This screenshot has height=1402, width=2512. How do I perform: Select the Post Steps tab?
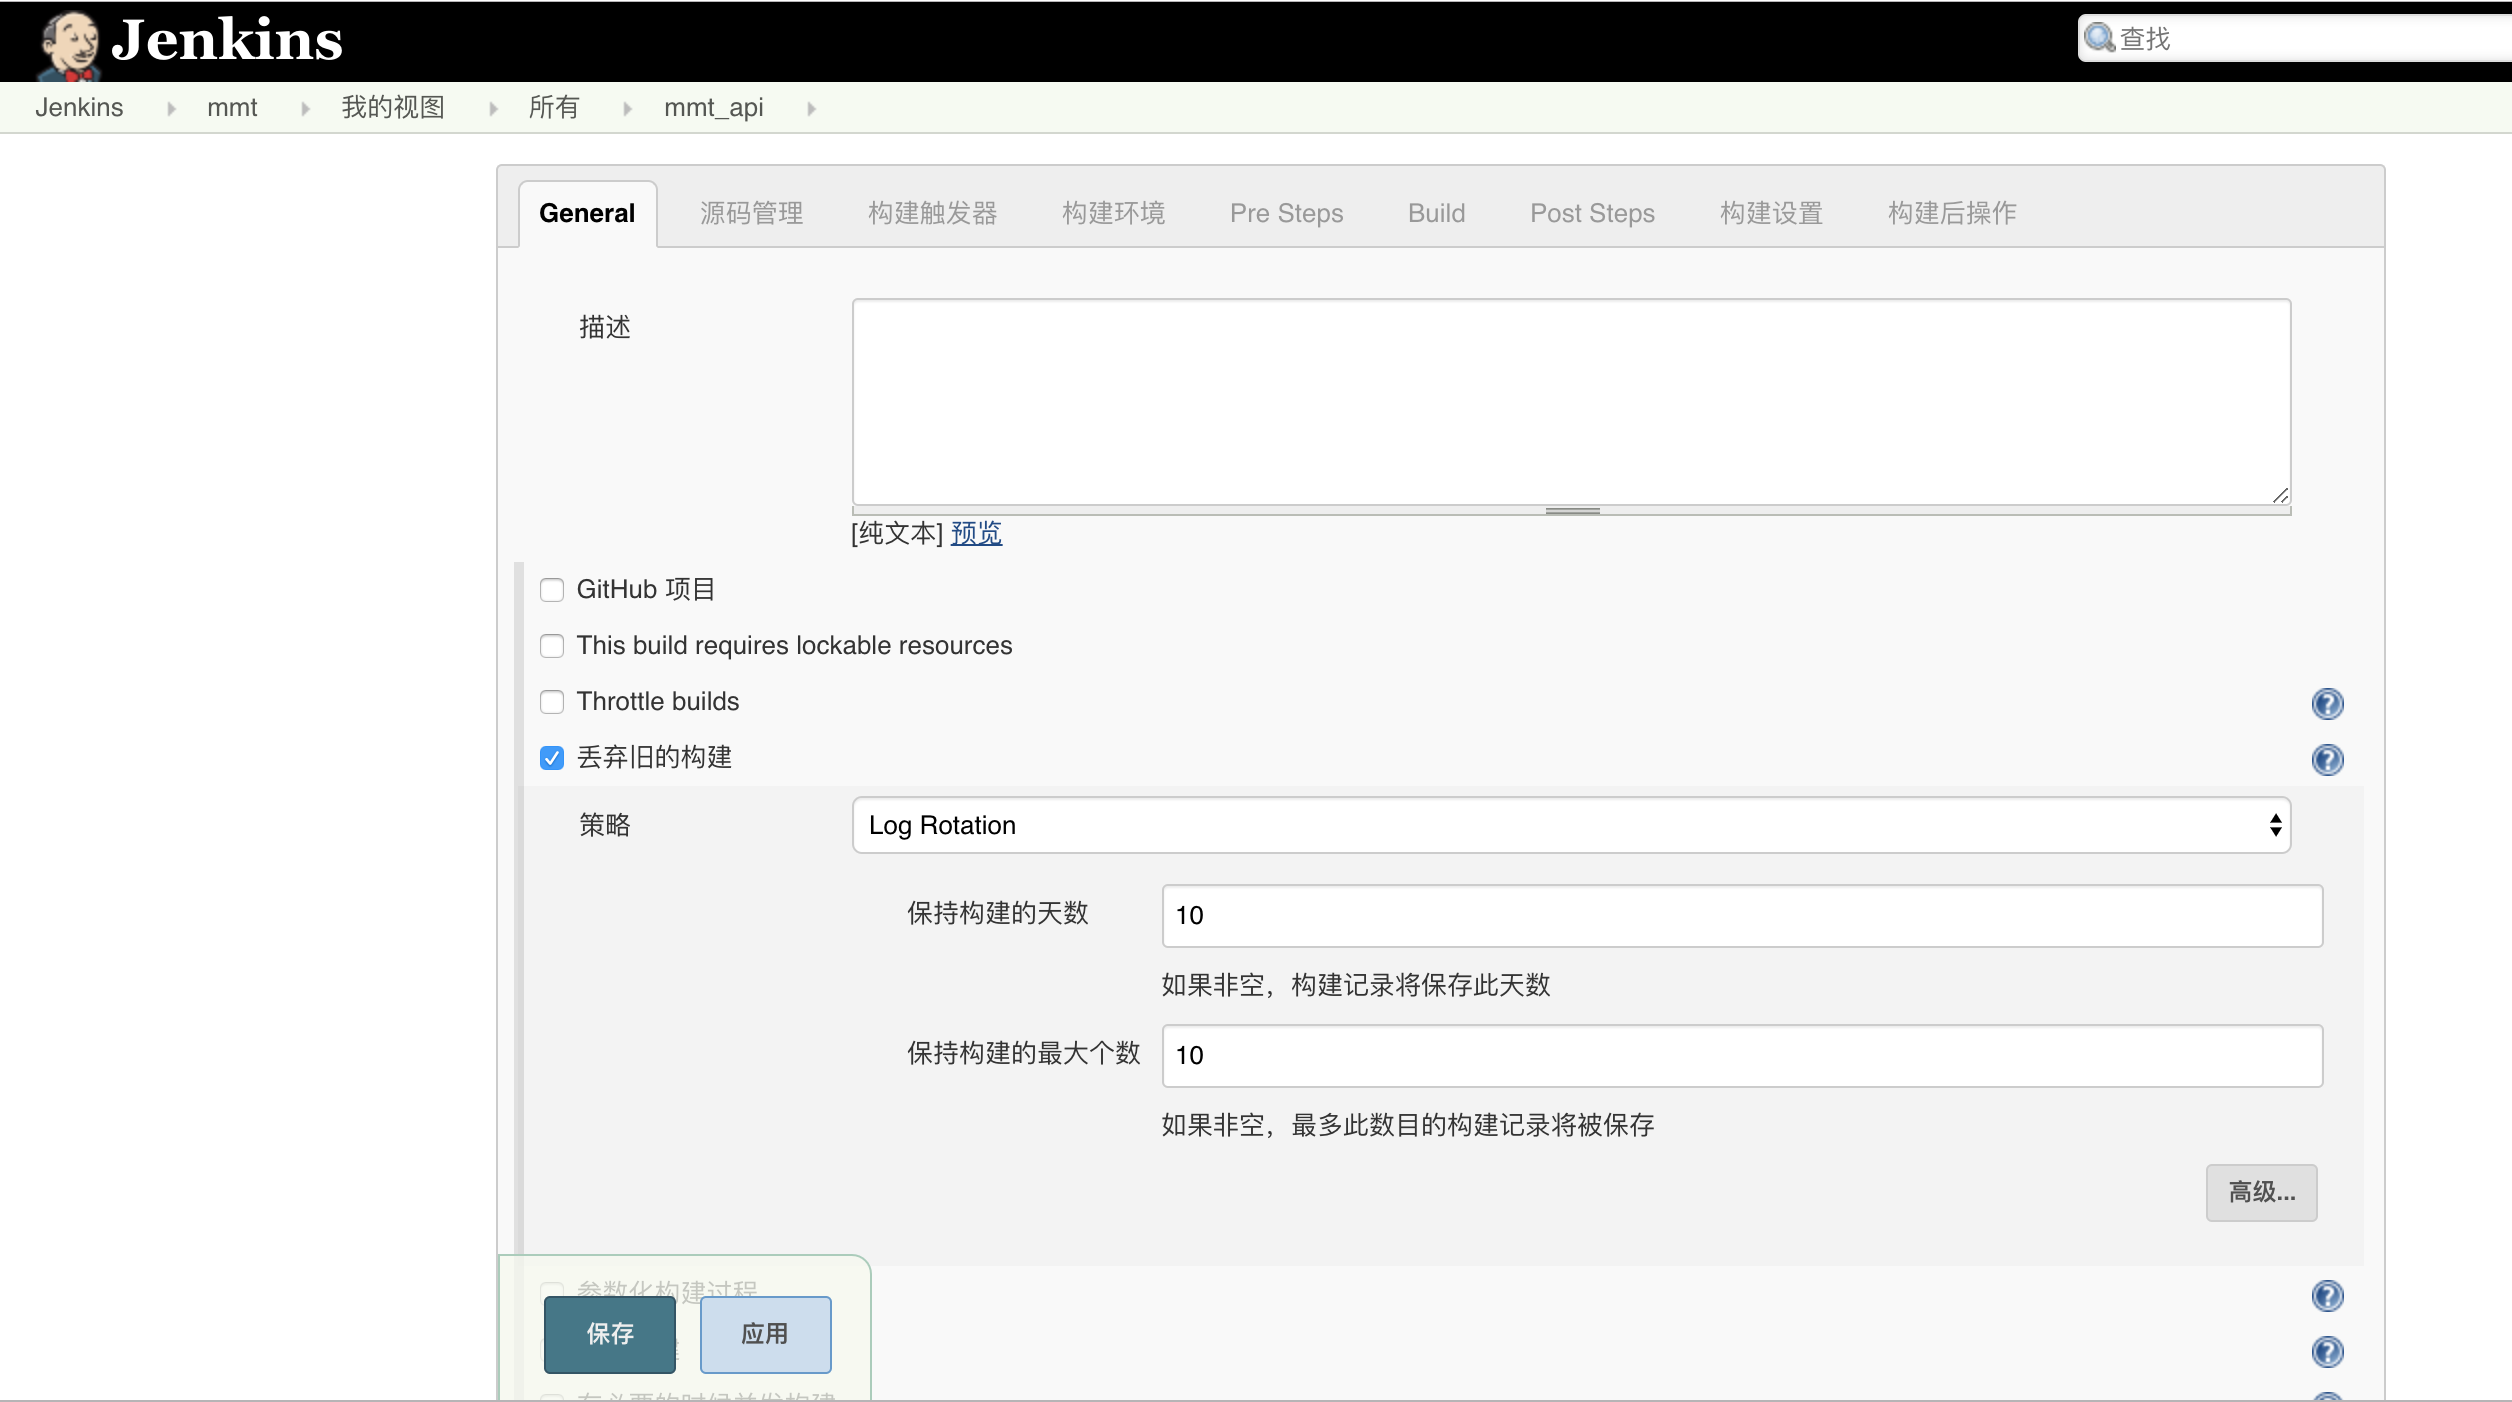[x=1592, y=213]
